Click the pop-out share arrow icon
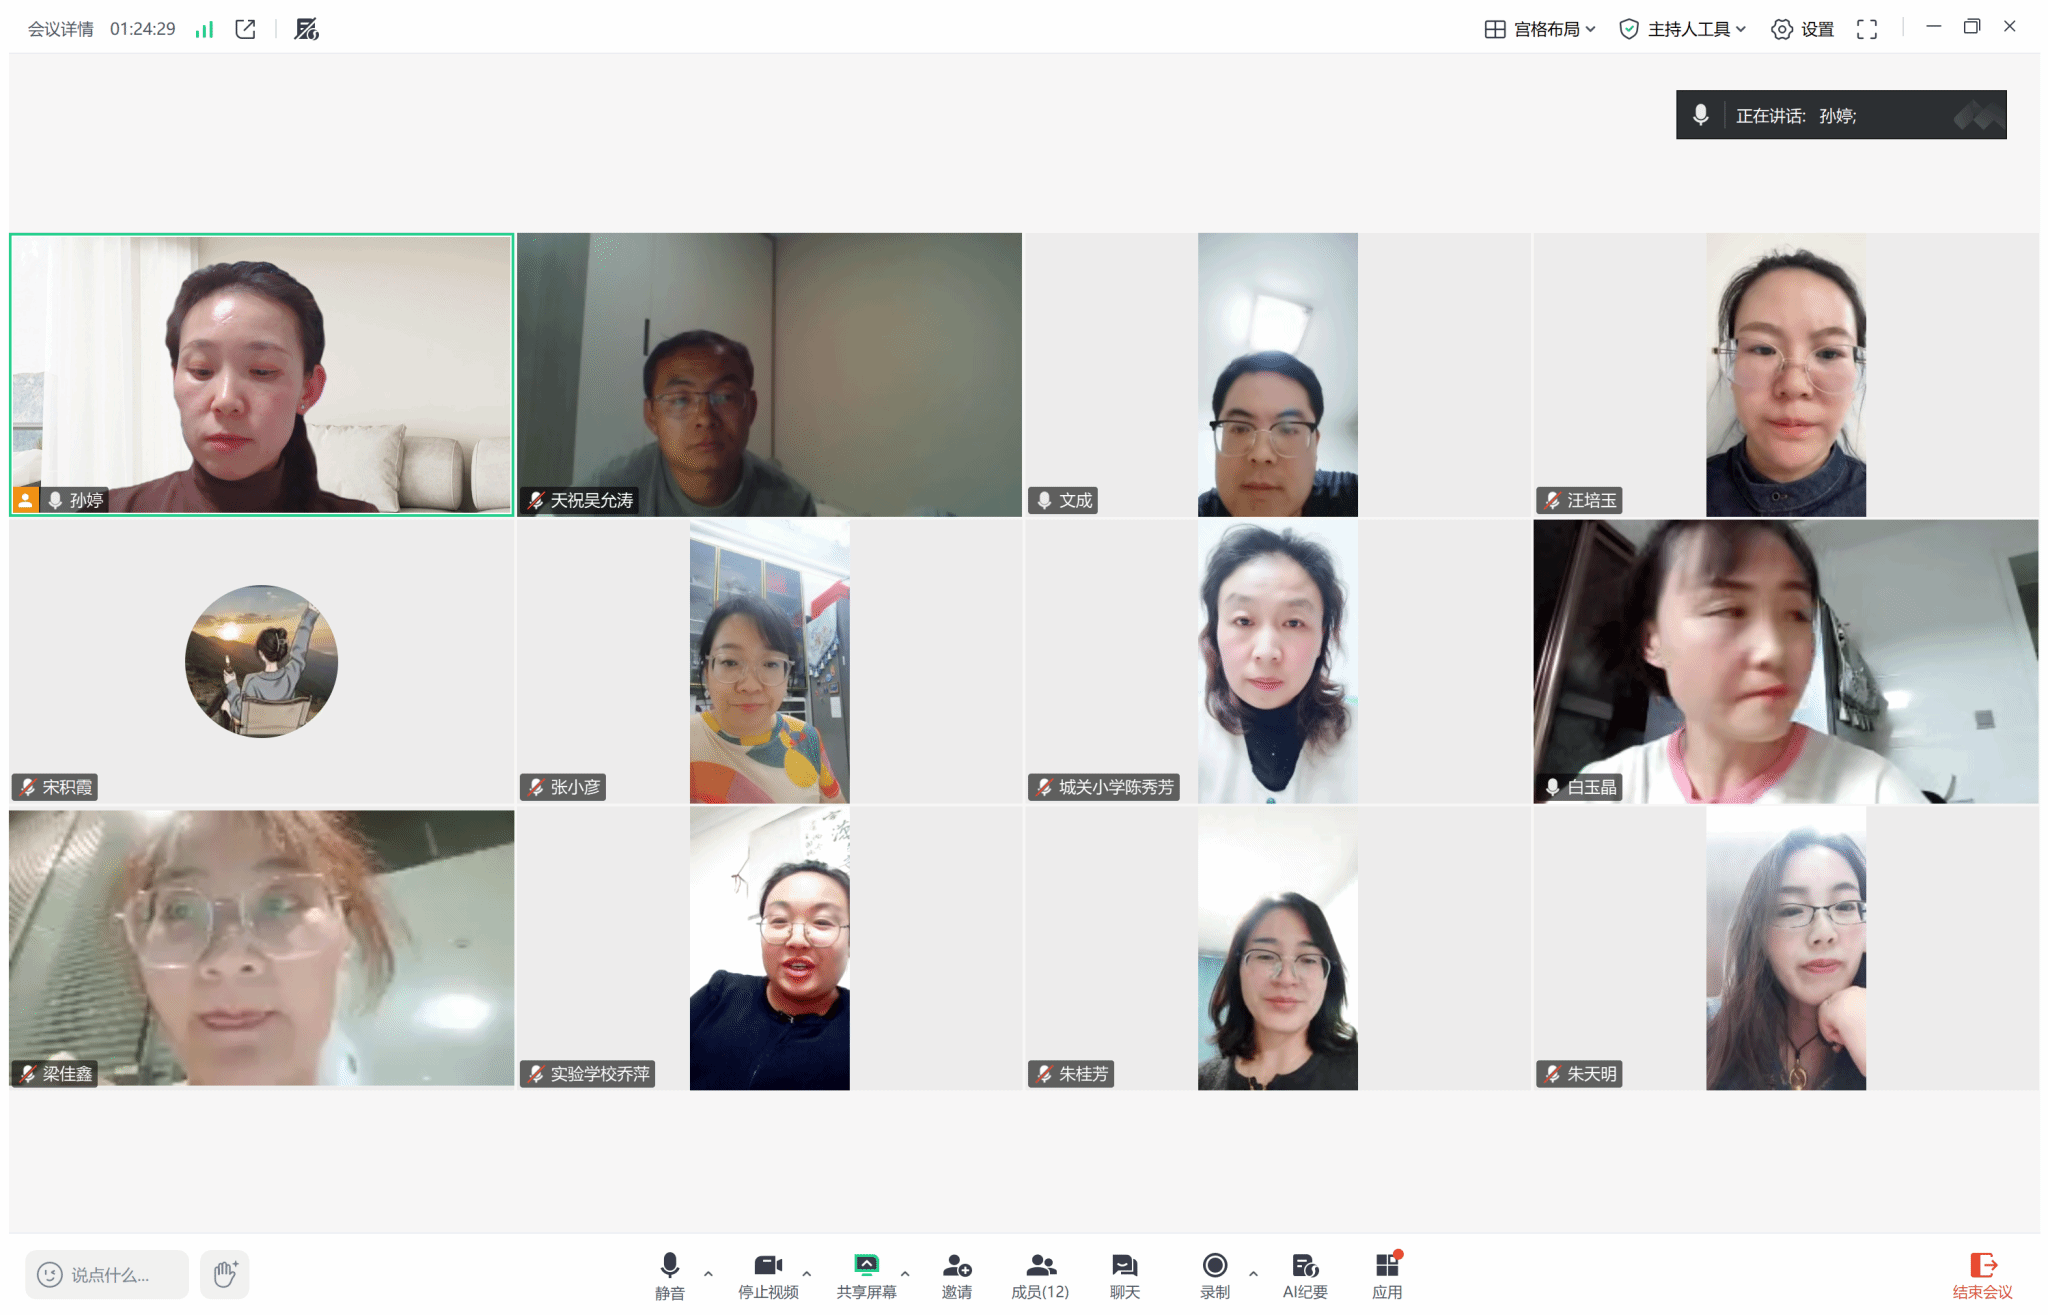The height and width of the screenshot is (1315, 2048). pyautogui.click(x=245, y=29)
